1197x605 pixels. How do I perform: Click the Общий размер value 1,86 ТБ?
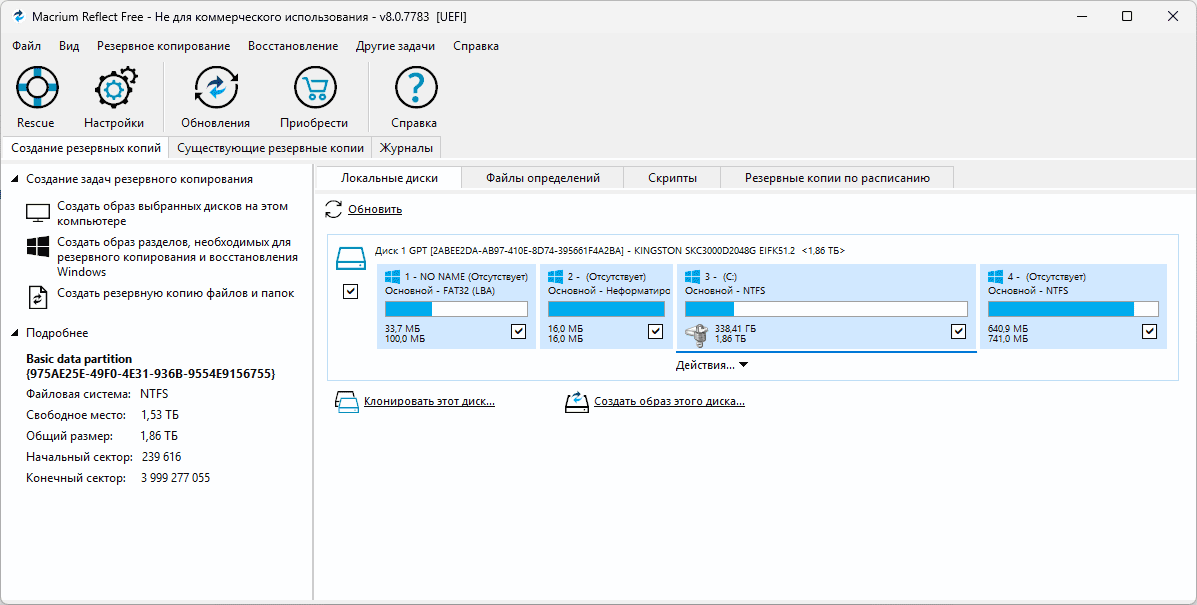tap(160, 436)
